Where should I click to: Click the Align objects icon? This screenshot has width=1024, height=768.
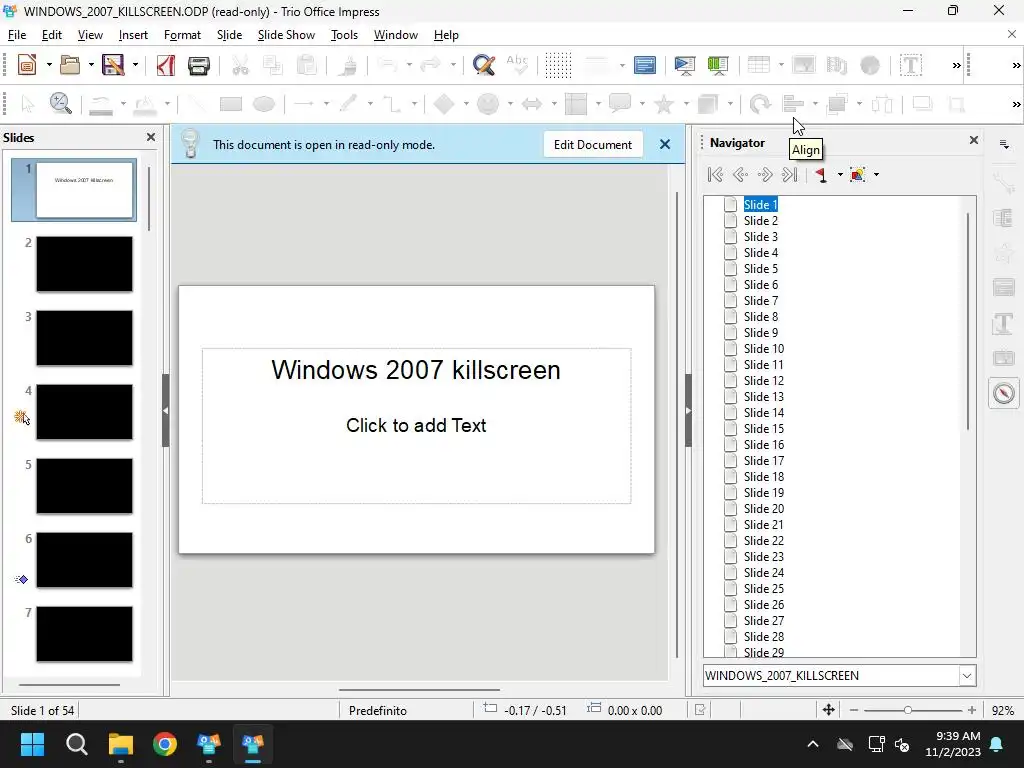click(793, 104)
